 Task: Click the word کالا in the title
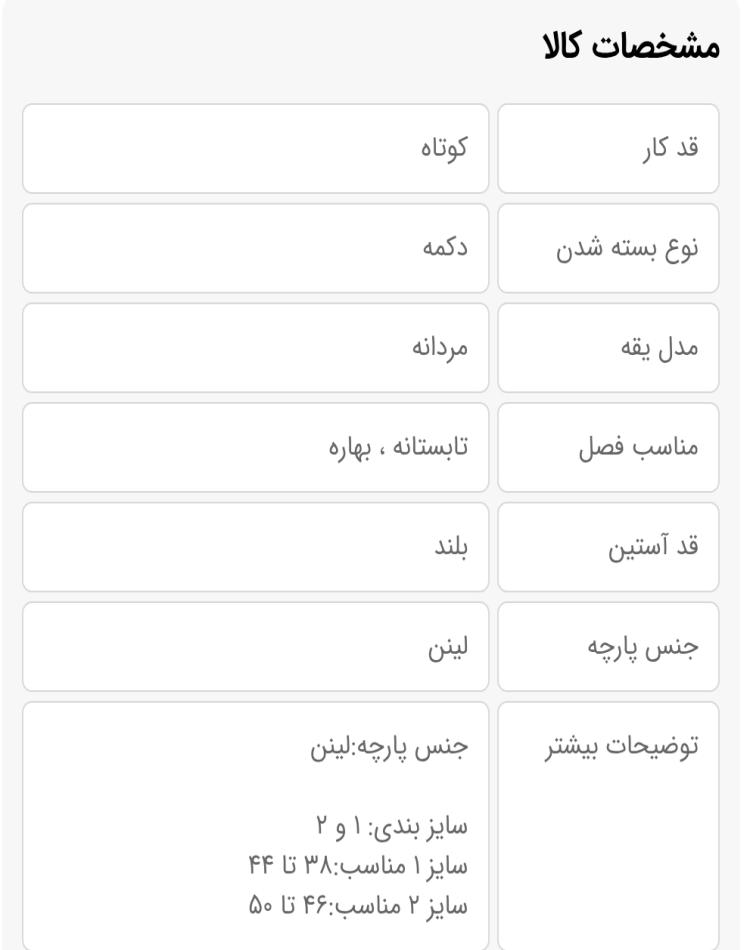click(562, 47)
